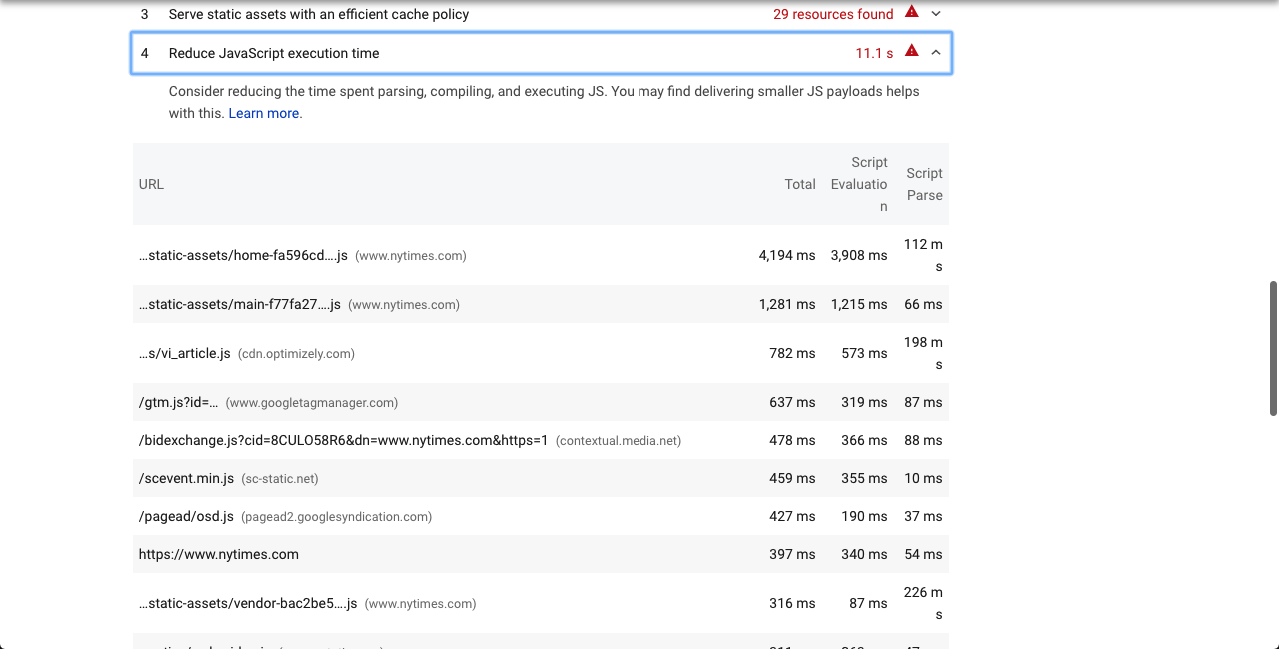Click the home-fa596cd js URL
This screenshot has width=1279, height=649.
243,256
